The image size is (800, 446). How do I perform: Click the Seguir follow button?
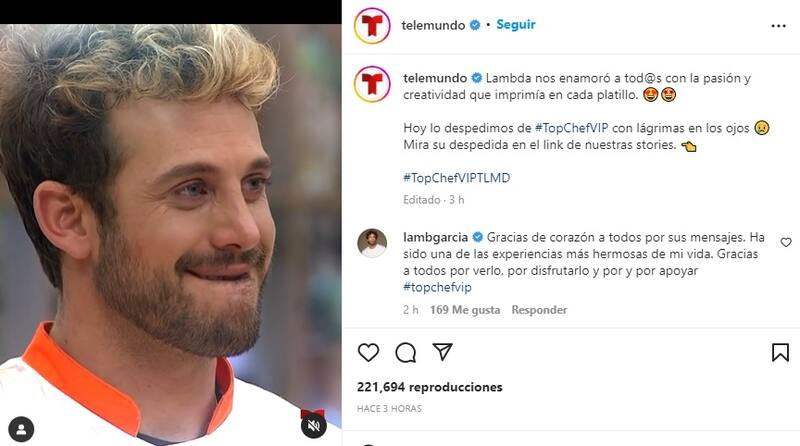pyautogui.click(x=516, y=24)
